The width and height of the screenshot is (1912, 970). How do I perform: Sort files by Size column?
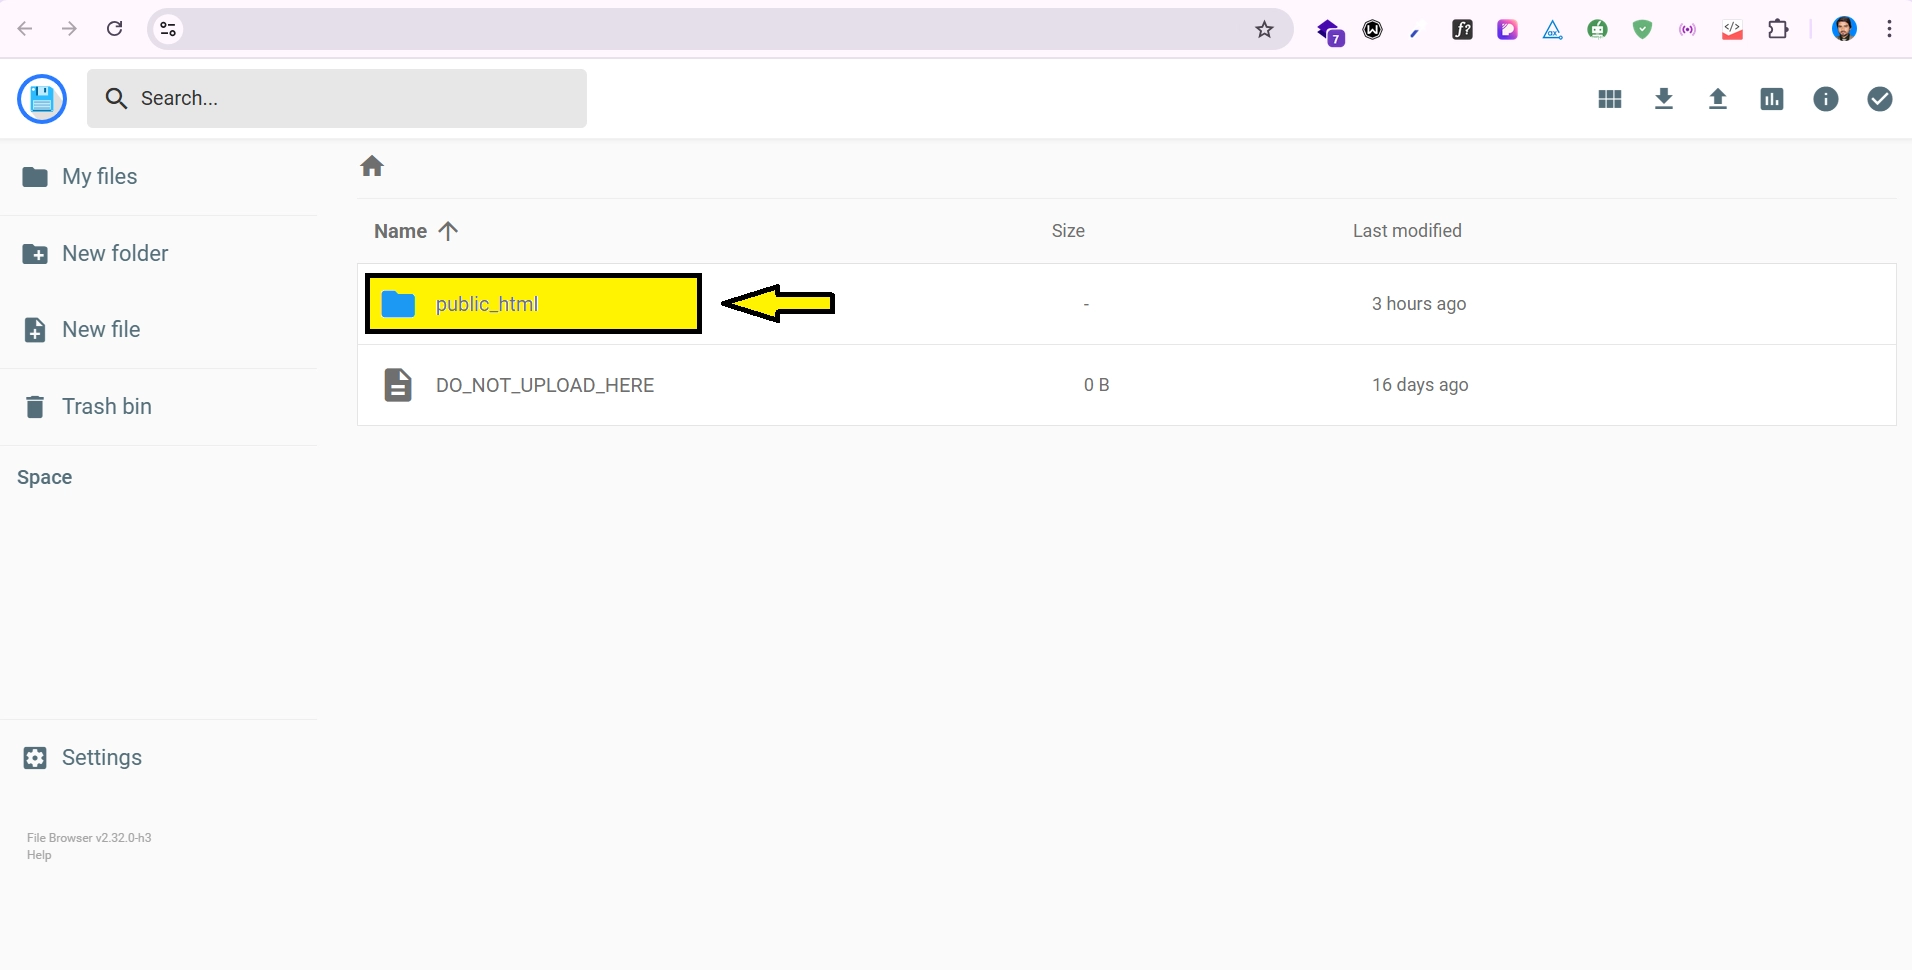[1067, 231]
